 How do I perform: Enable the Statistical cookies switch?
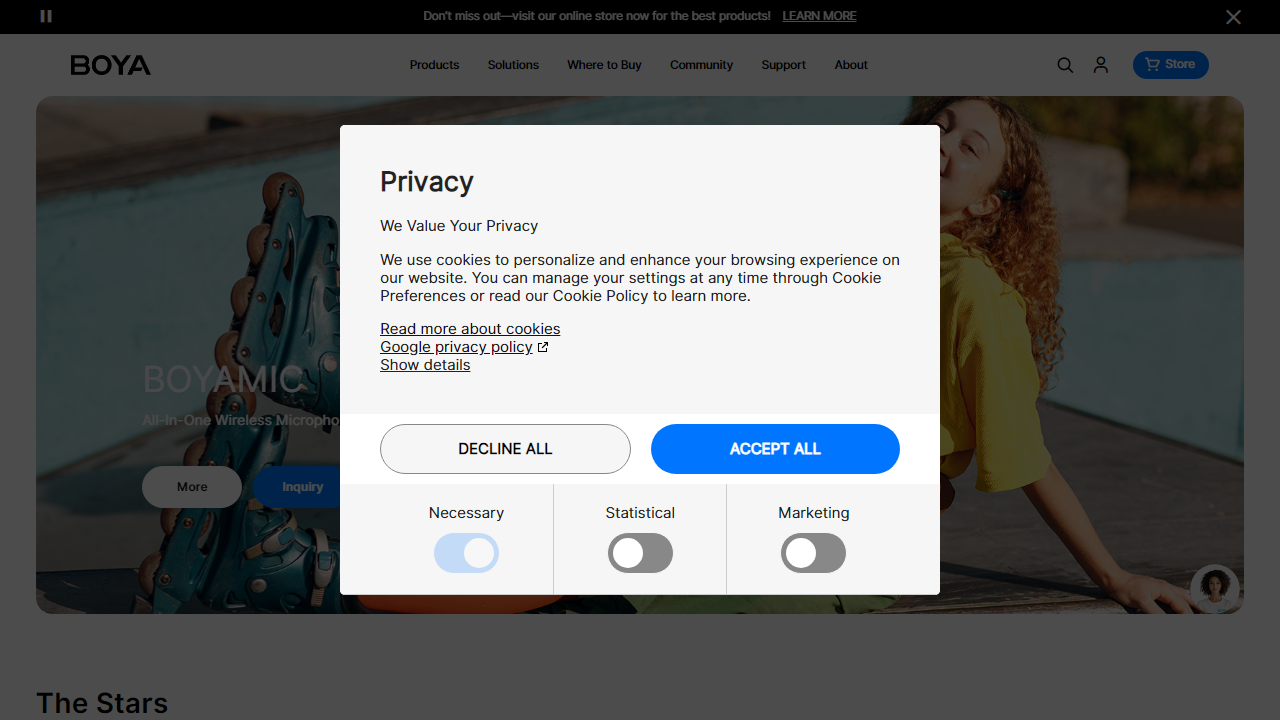point(640,553)
